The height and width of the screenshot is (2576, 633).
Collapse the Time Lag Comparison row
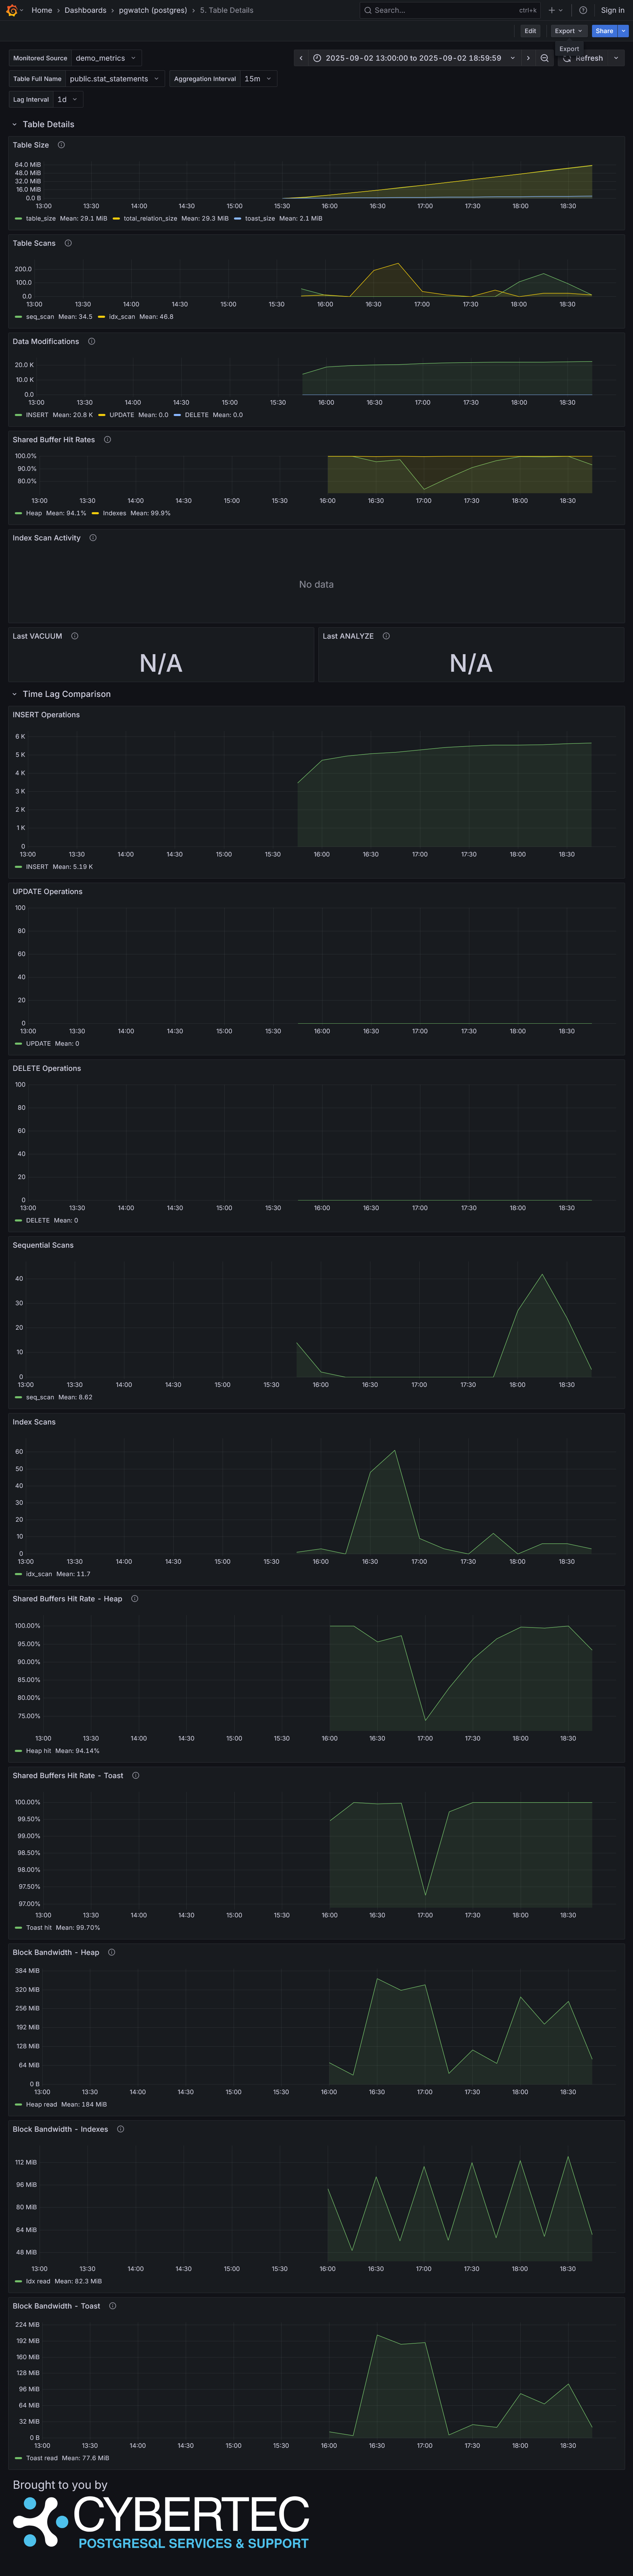pos(66,694)
